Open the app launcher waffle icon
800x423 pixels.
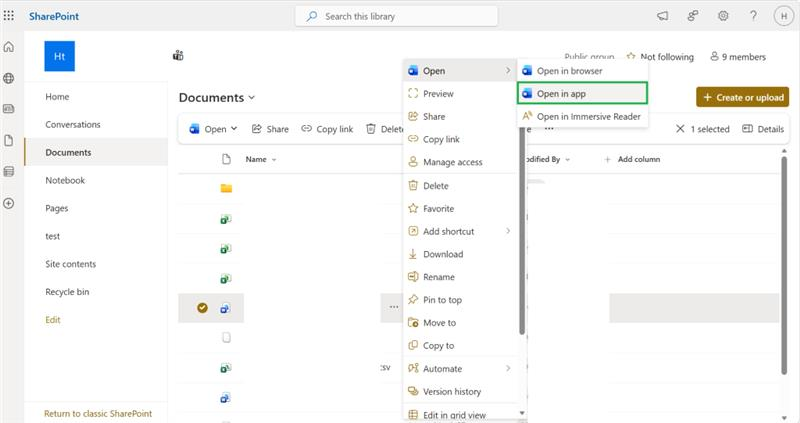click(9, 16)
